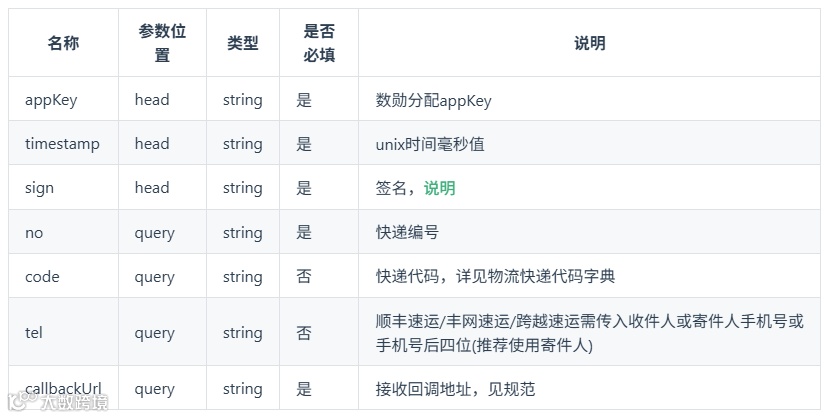
Task: Click the 参数位置 column header
Action: click(162, 43)
